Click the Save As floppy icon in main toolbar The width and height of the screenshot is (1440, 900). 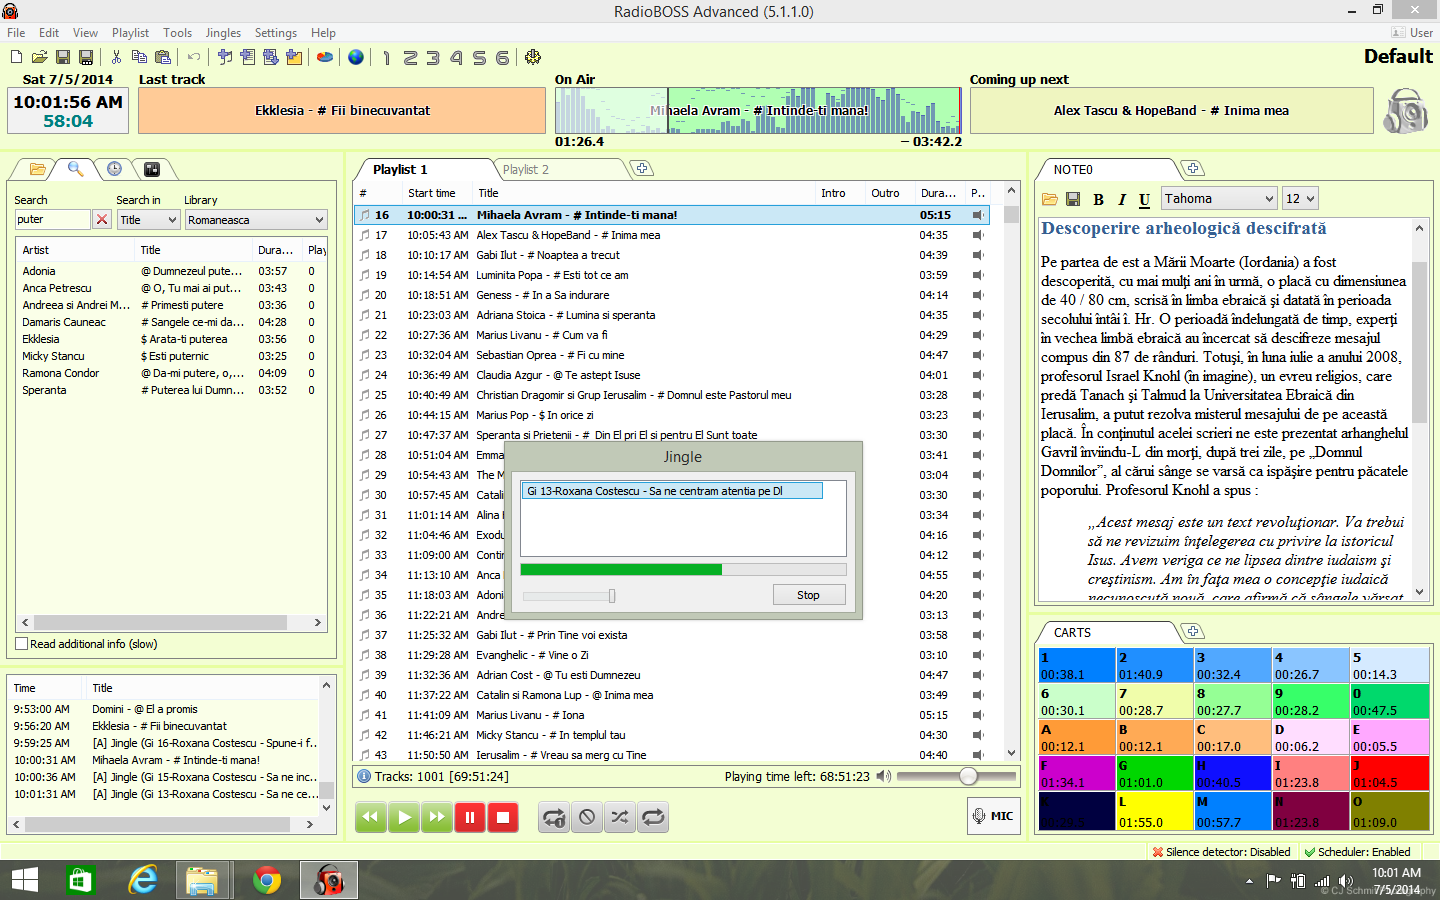86,57
